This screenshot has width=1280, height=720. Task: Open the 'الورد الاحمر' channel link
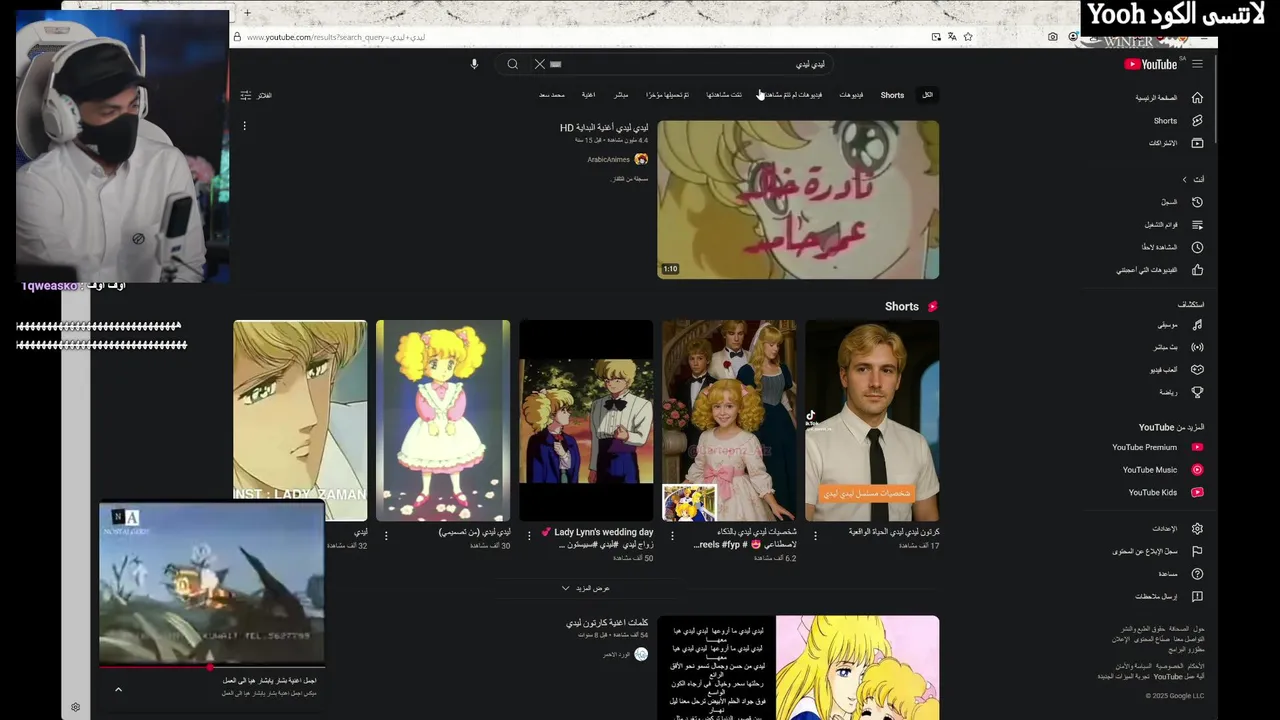coord(616,654)
